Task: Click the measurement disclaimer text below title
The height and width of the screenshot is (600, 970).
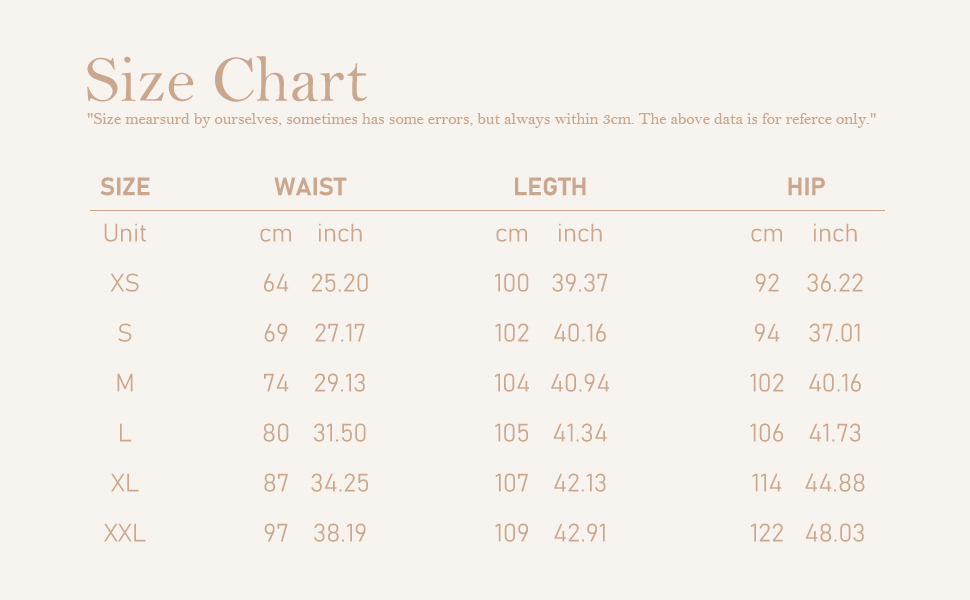Action: click(481, 119)
